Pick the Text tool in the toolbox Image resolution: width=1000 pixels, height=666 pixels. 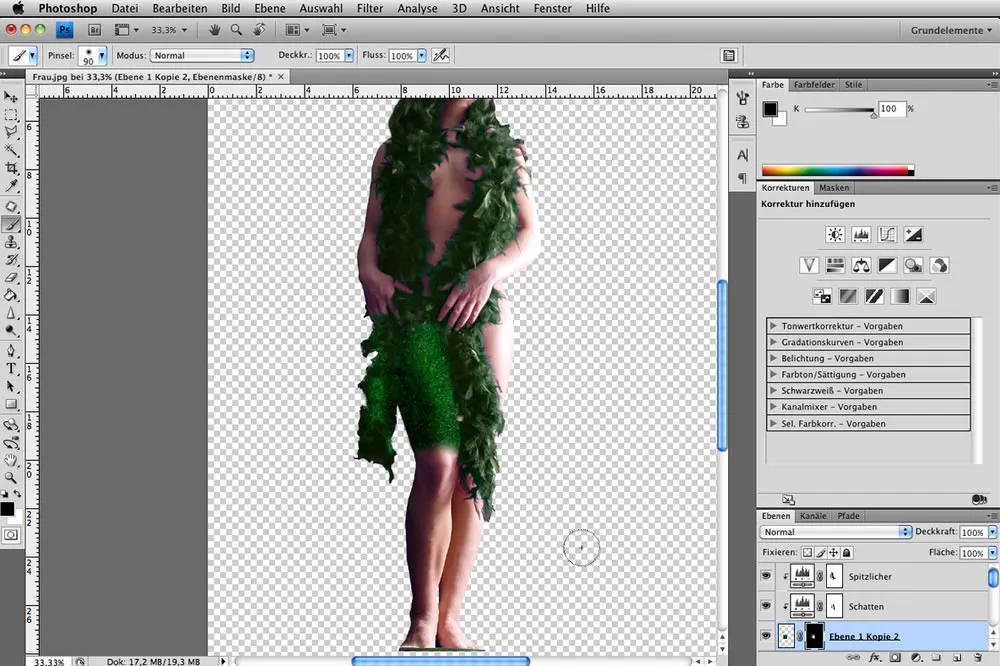[12, 368]
